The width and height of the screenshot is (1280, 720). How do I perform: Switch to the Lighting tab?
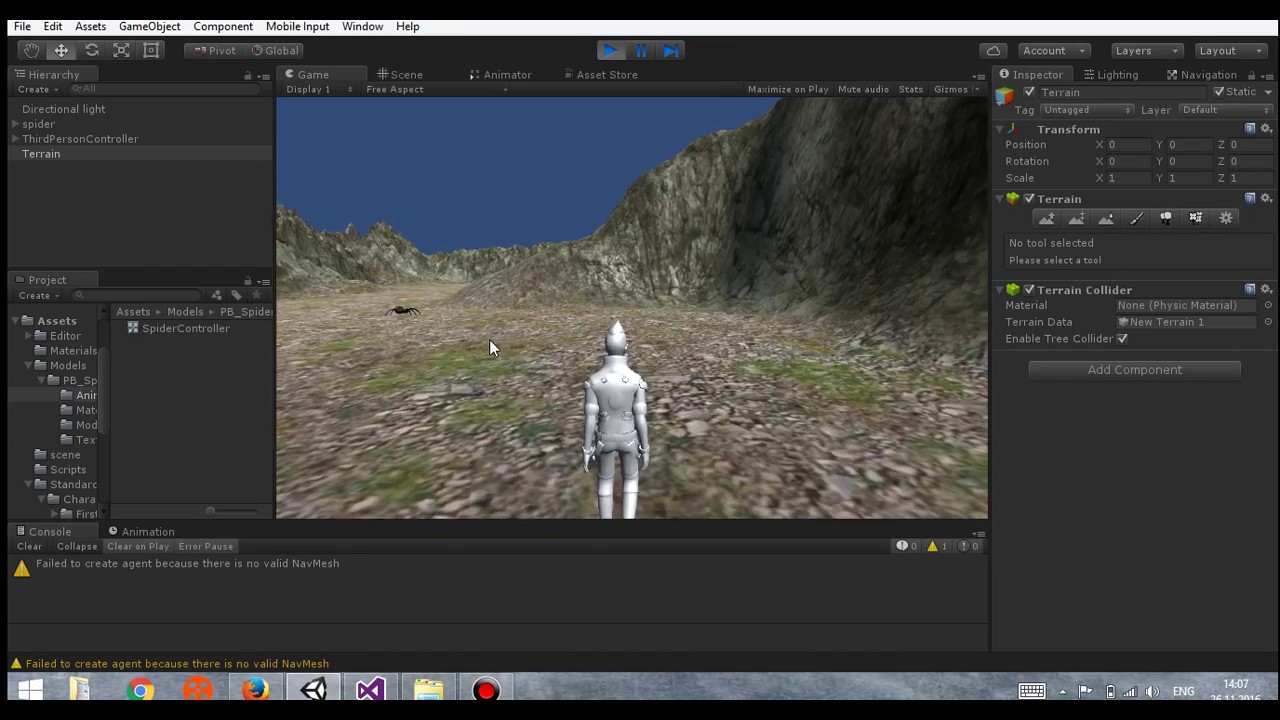pyautogui.click(x=1110, y=75)
